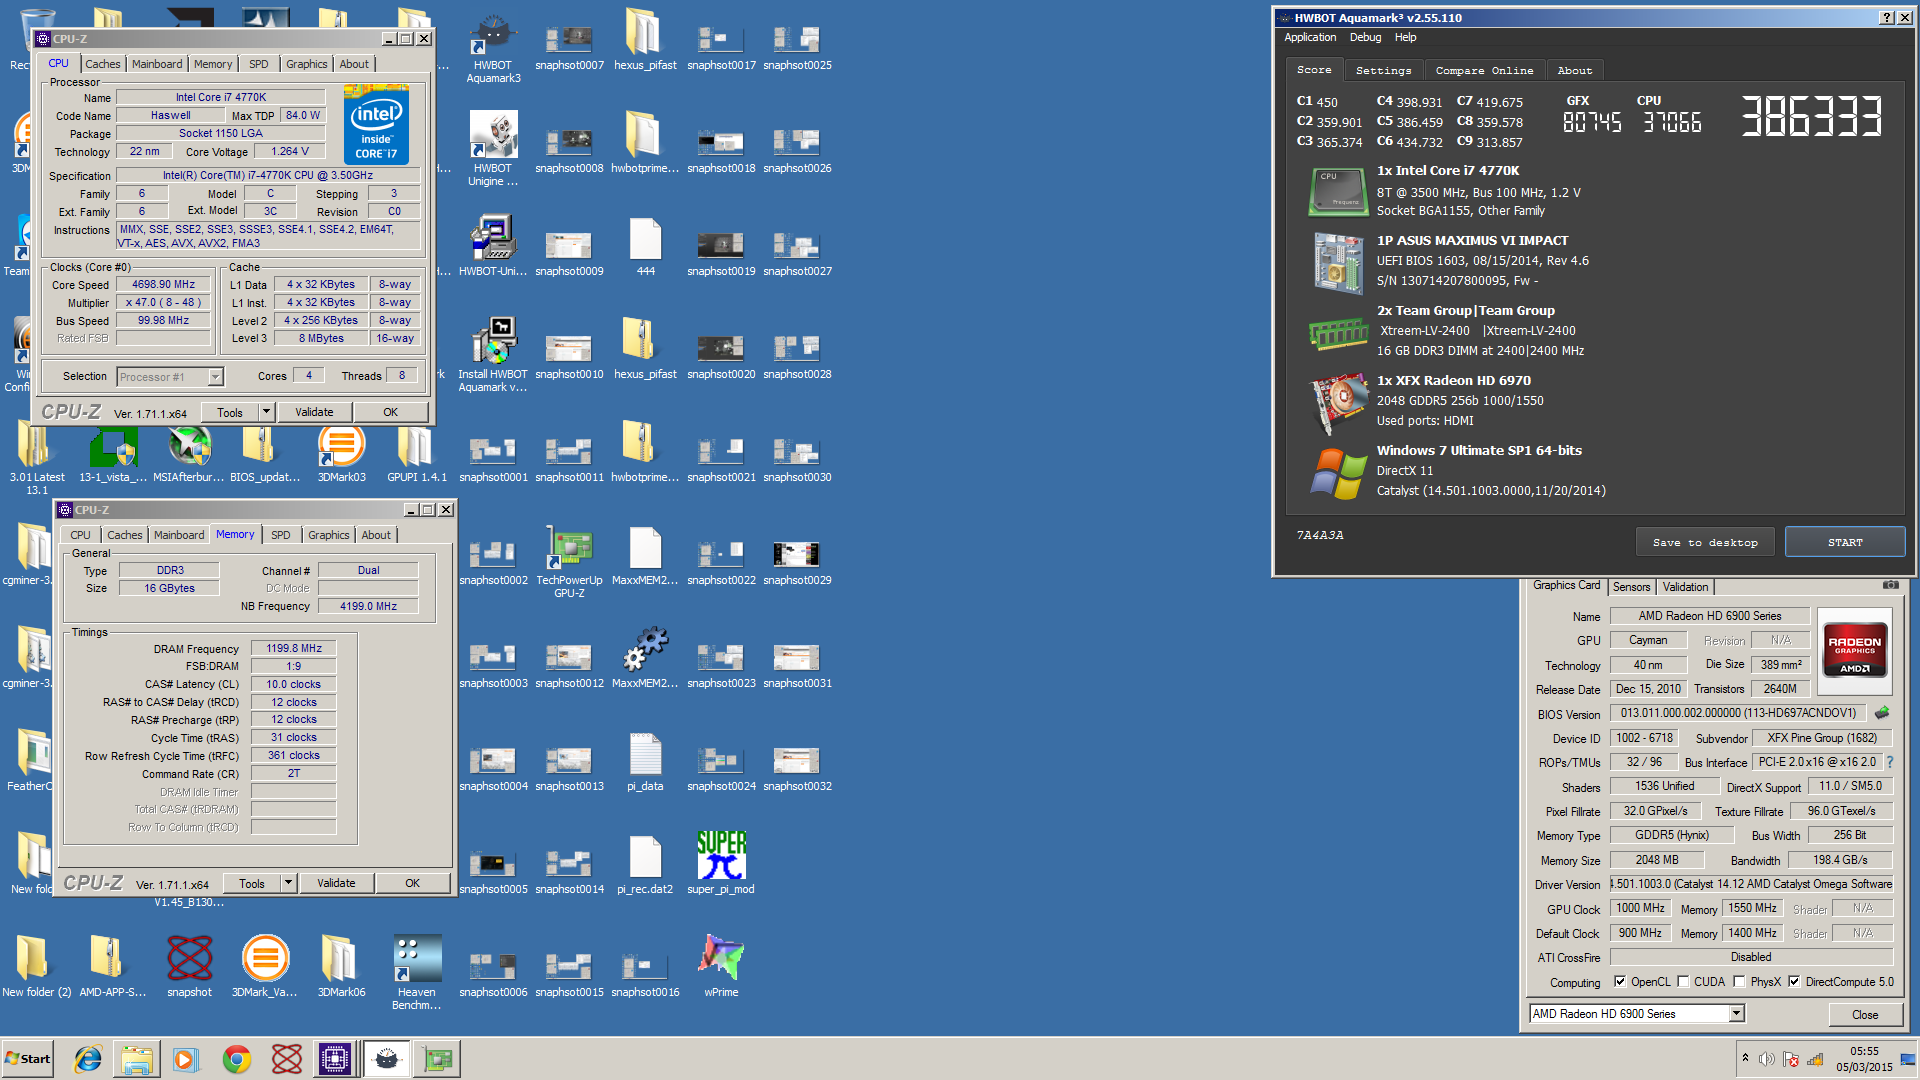Open Google Chrome from the taskbar
1920x1080 pixels.
tap(237, 1059)
